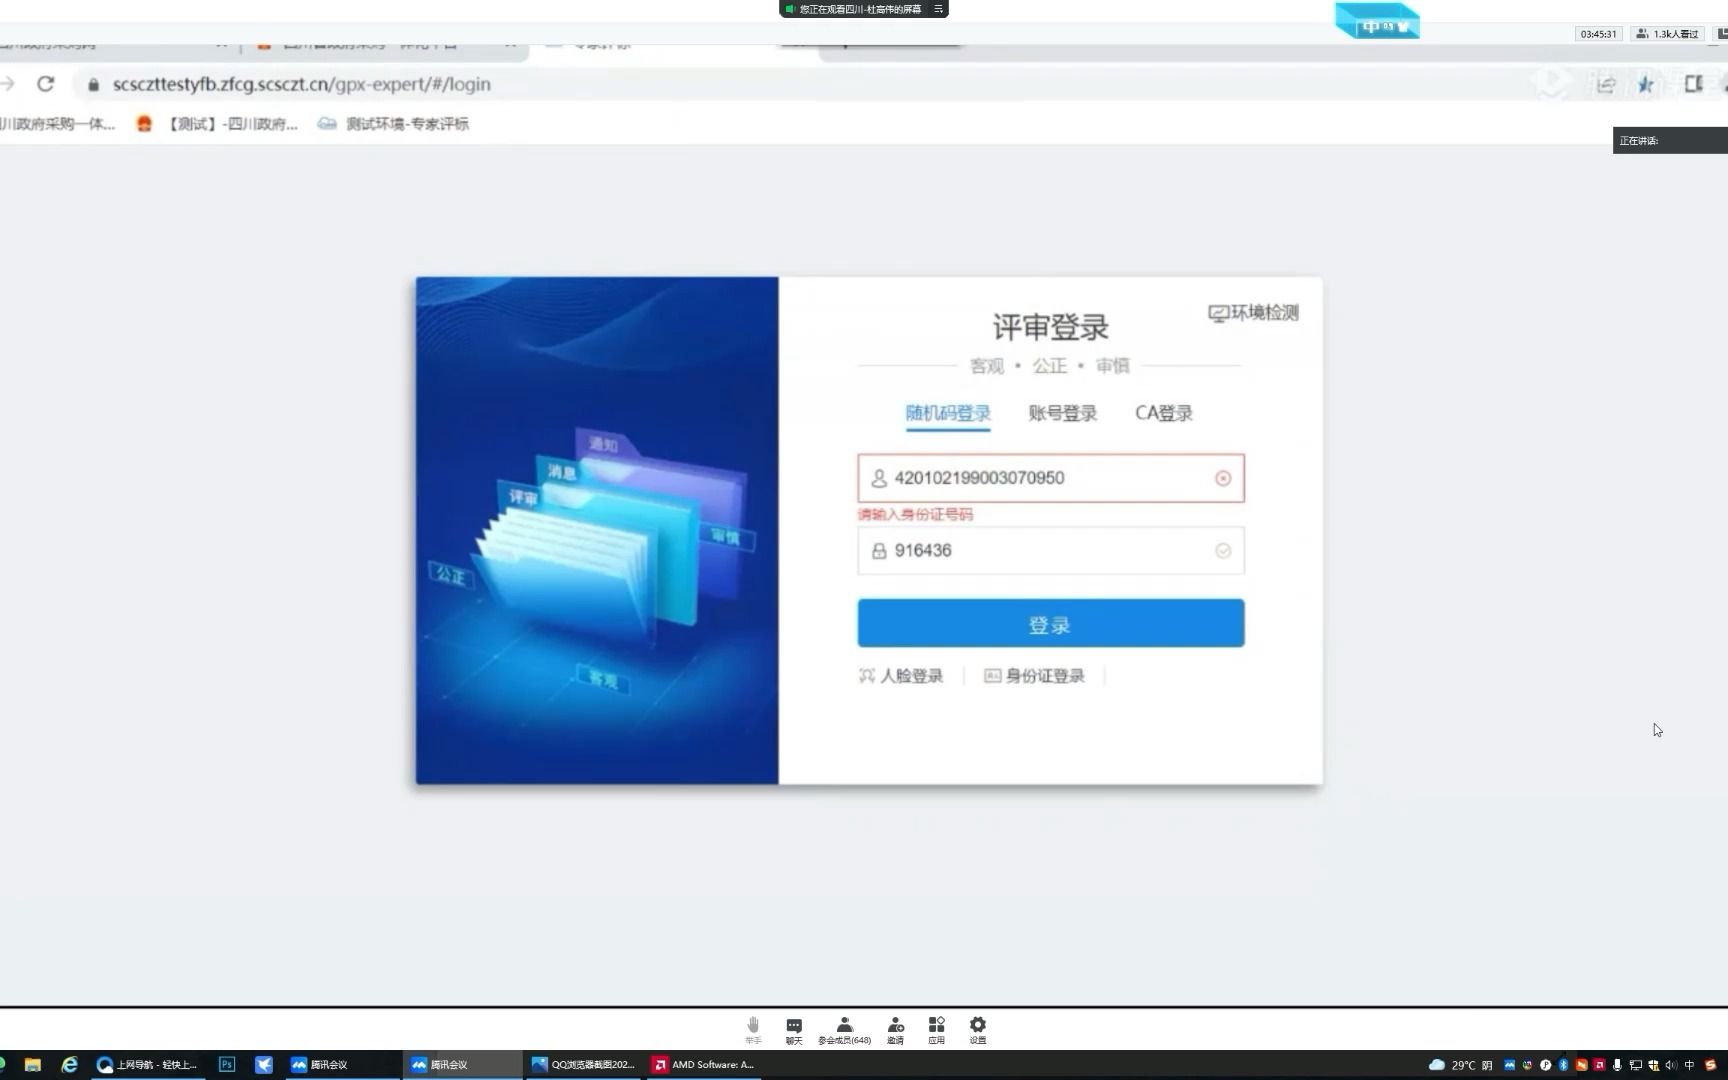This screenshot has width=1728, height=1080.
Task: Open 参会成员(648) participants list
Action: (845, 1030)
